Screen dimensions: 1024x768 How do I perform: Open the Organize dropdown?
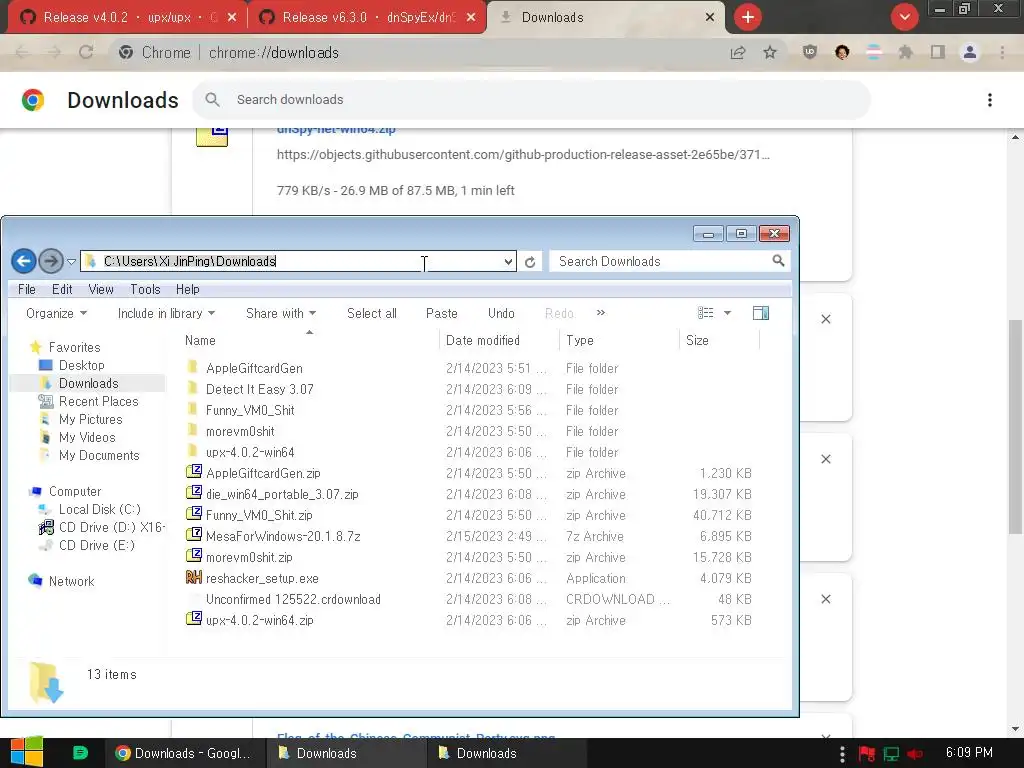click(x=56, y=313)
